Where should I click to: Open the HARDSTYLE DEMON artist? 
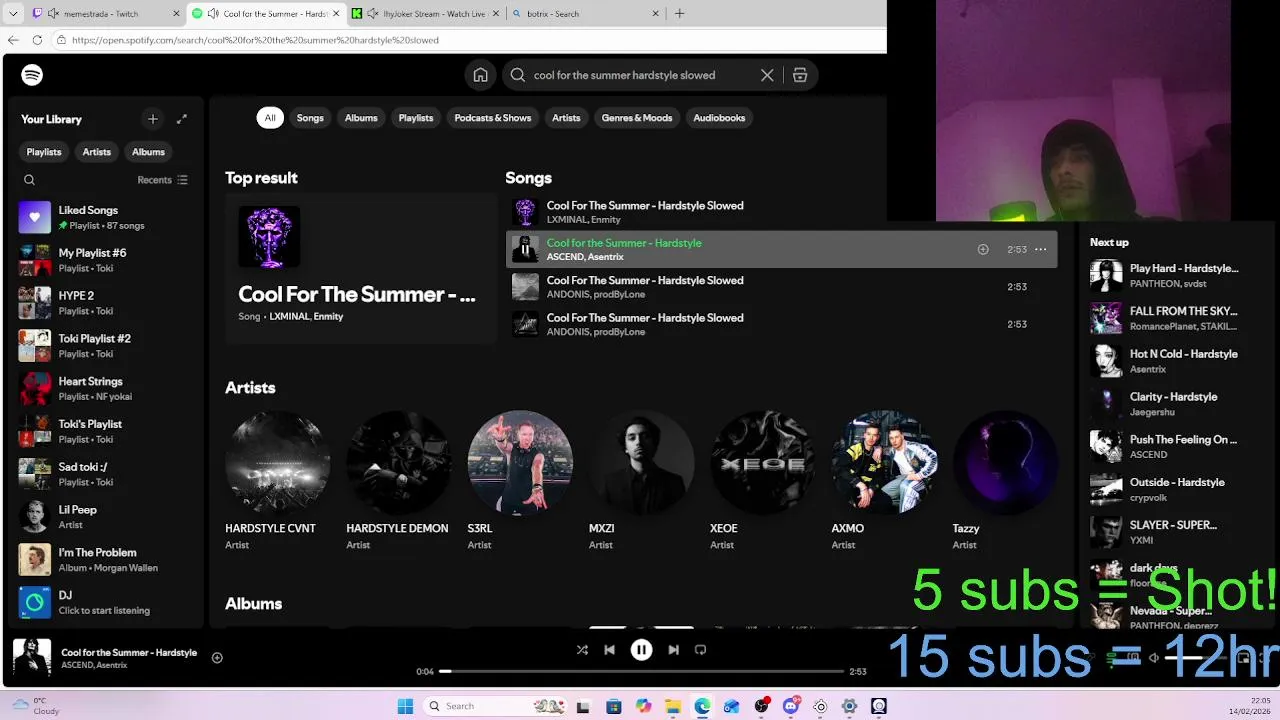[x=398, y=481]
